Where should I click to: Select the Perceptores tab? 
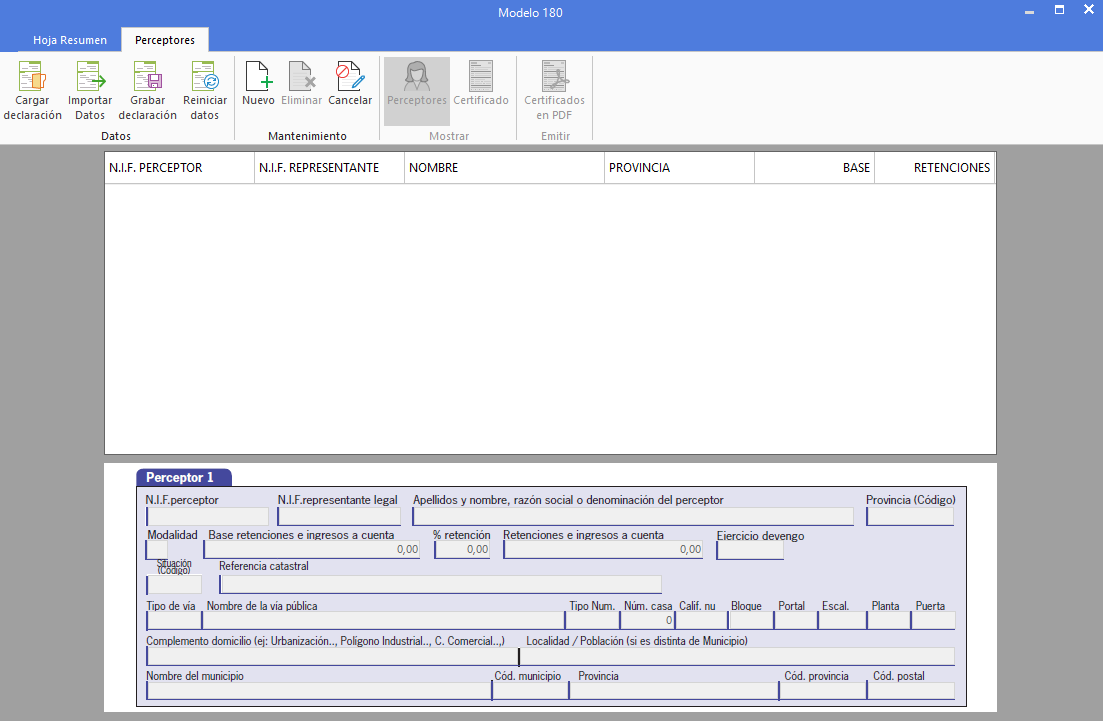tap(165, 40)
